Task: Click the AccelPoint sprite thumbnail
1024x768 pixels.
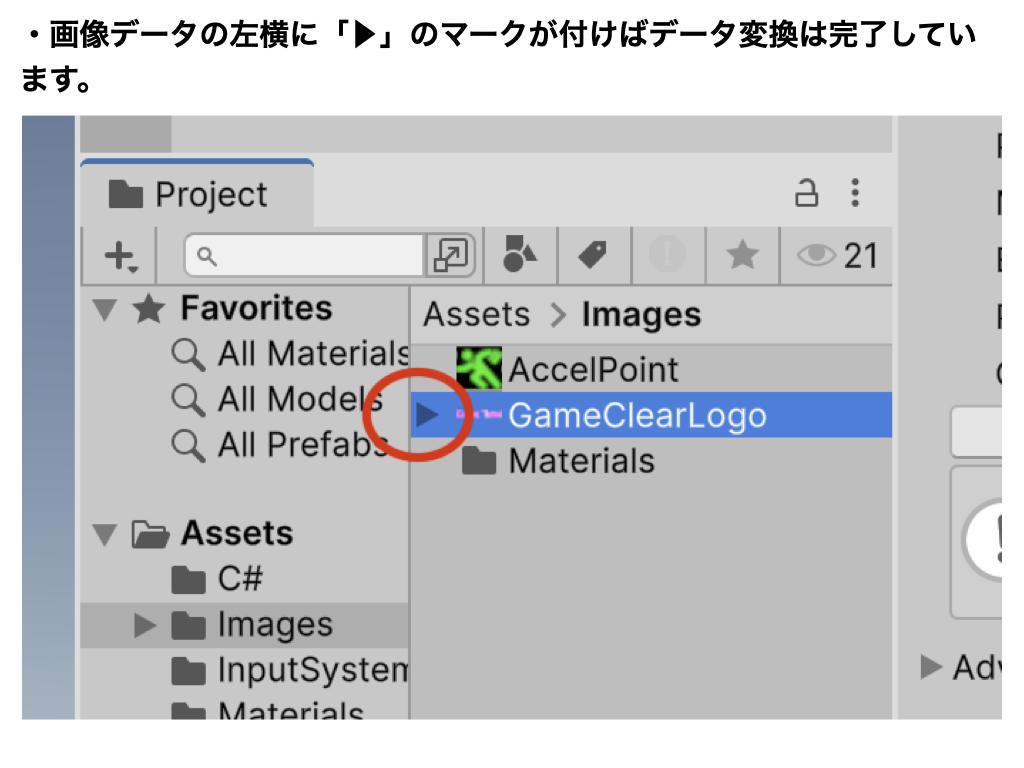Action: pyautogui.click(x=479, y=369)
